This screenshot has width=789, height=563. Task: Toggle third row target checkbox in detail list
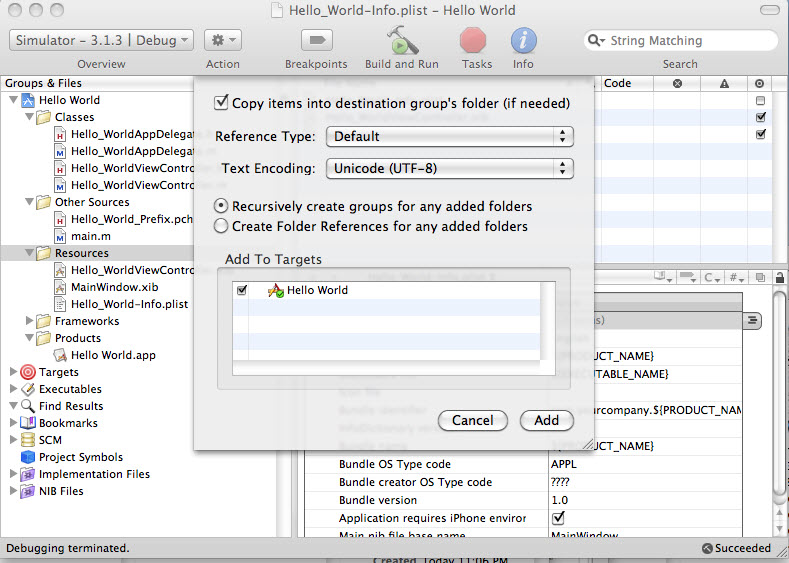click(761, 134)
